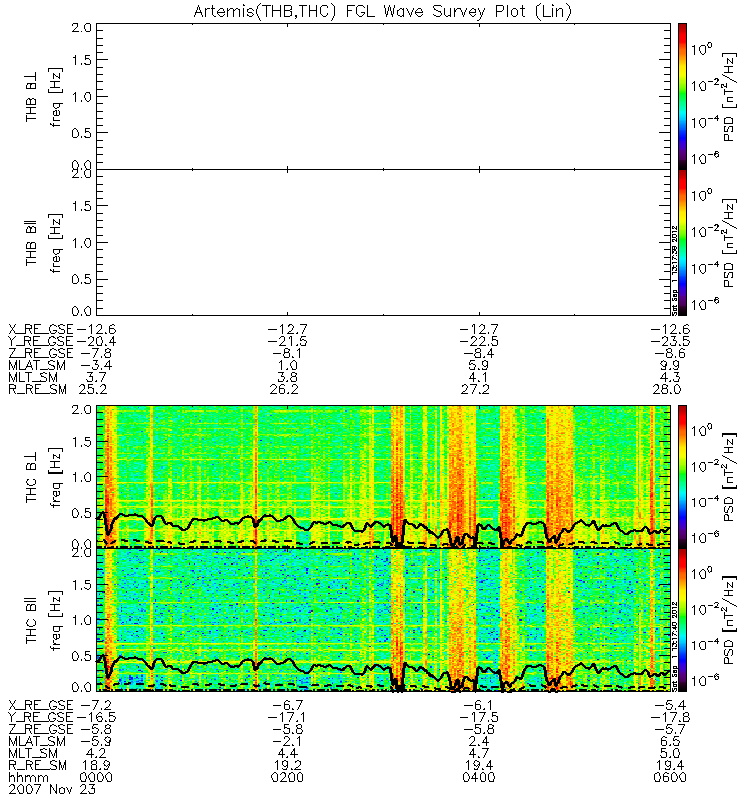
Task: Click R_RE_SM value 27.2
Action: click(x=475, y=390)
